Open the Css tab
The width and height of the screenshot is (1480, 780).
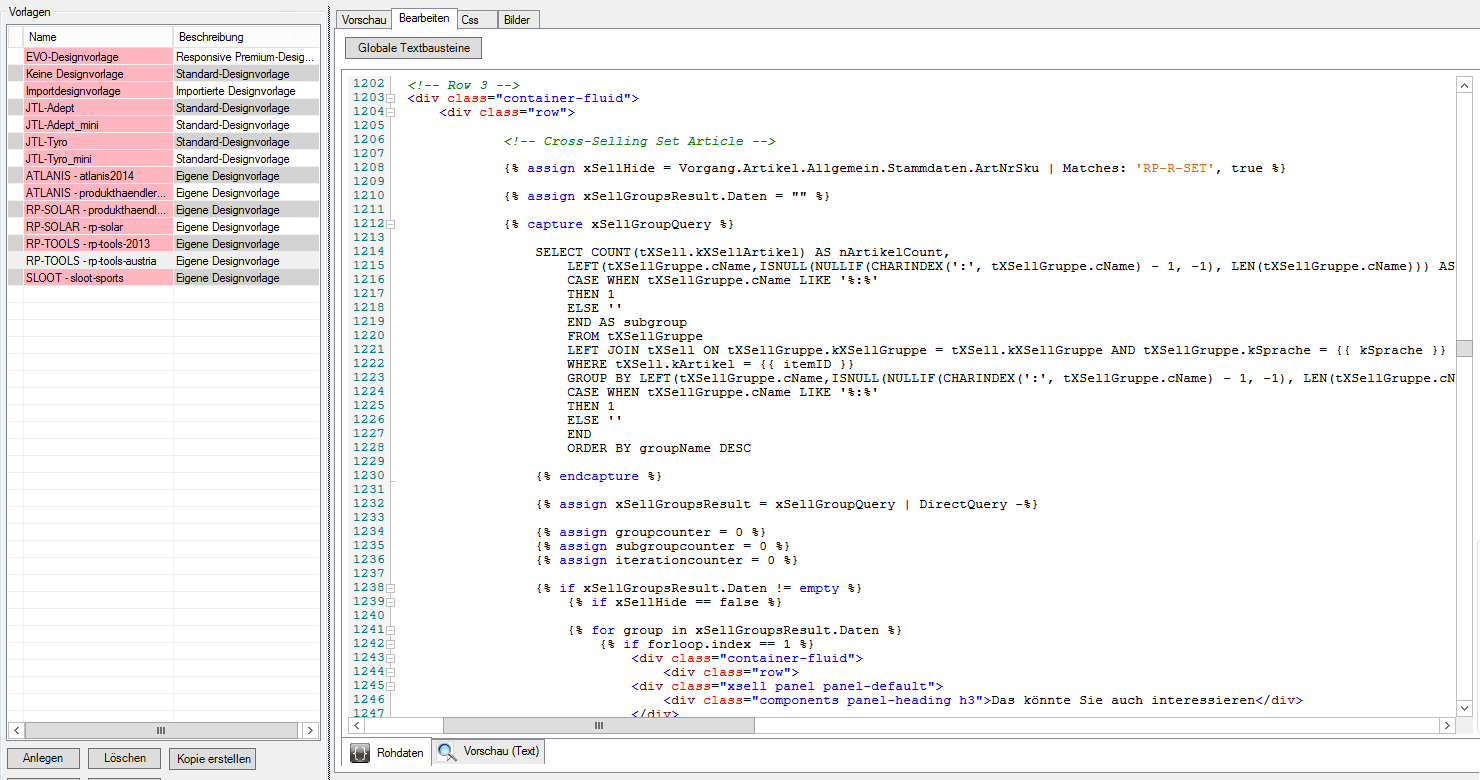tap(477, 20)
